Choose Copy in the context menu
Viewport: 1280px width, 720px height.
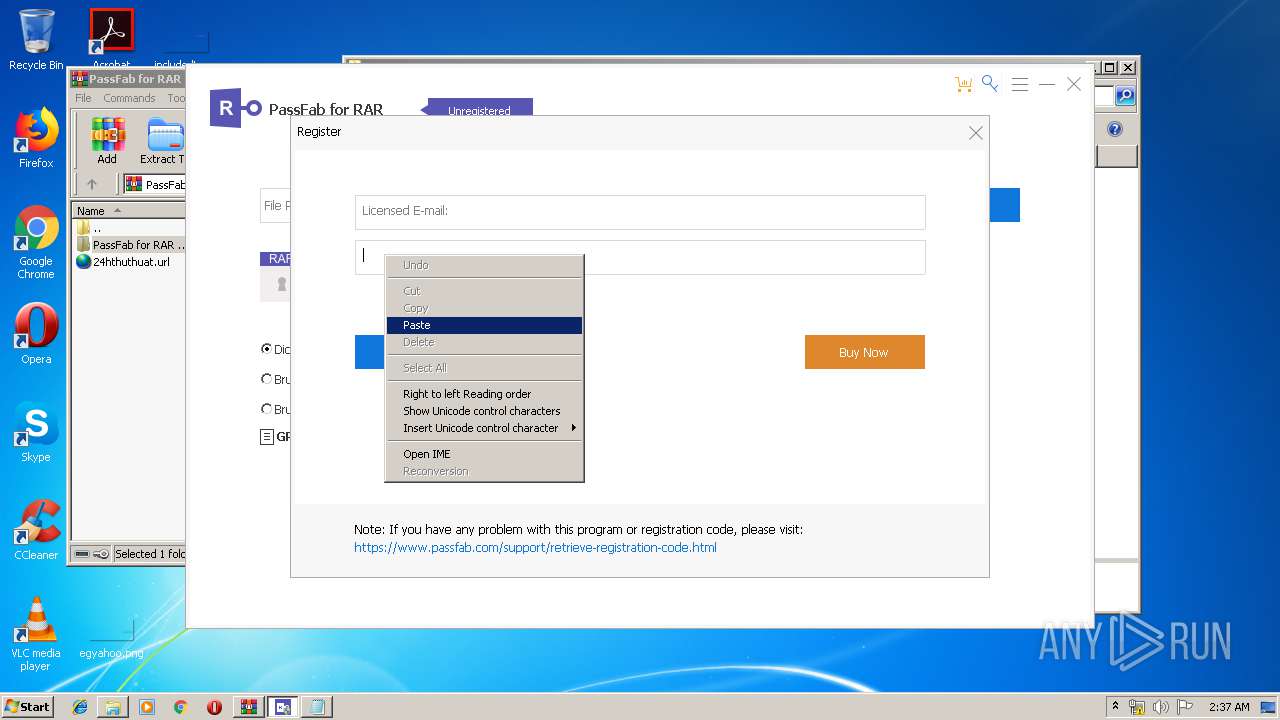tap(484, 308)
